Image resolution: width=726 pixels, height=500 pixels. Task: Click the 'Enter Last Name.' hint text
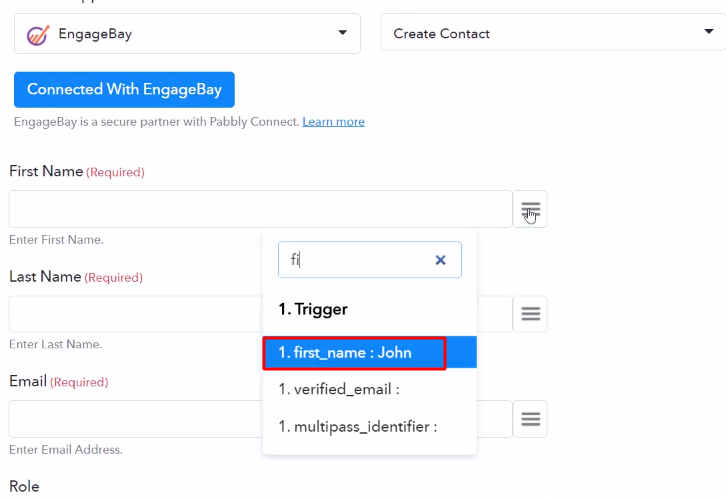pos(56,344)
